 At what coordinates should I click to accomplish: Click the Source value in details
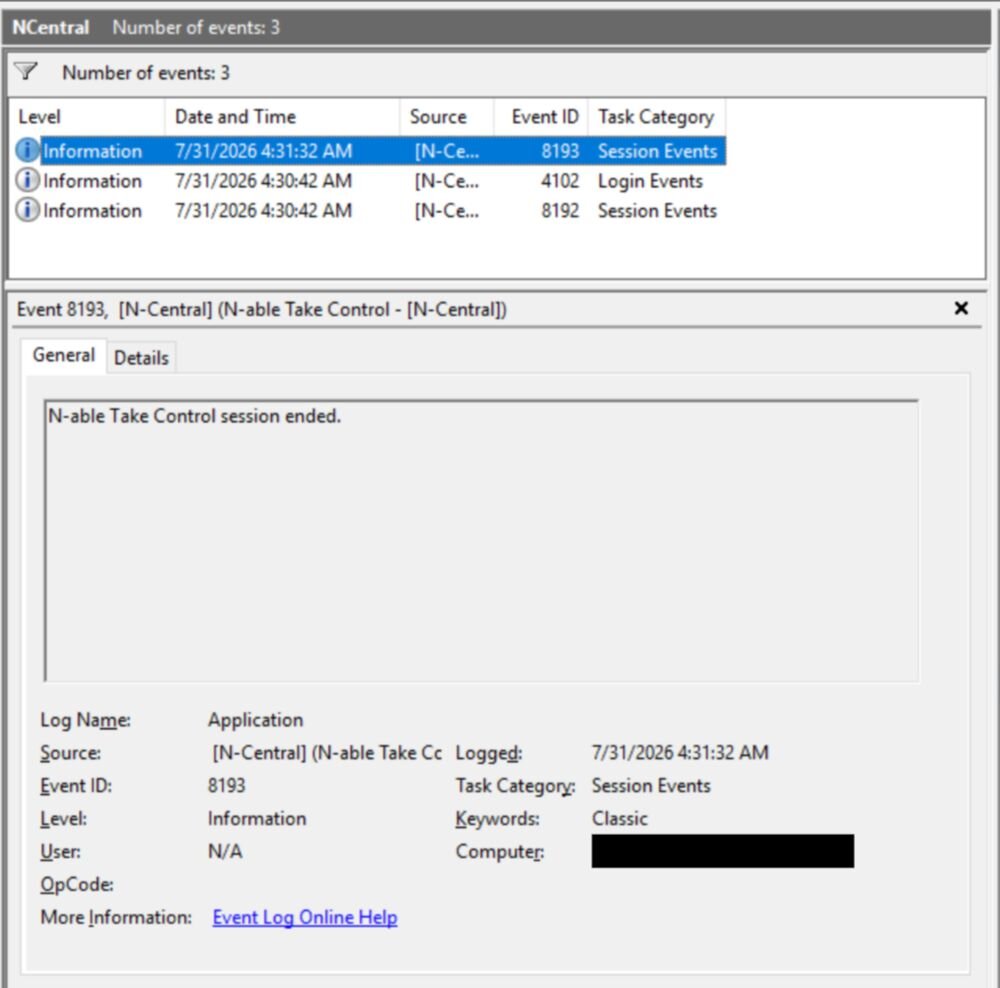[x=327, y=753]
